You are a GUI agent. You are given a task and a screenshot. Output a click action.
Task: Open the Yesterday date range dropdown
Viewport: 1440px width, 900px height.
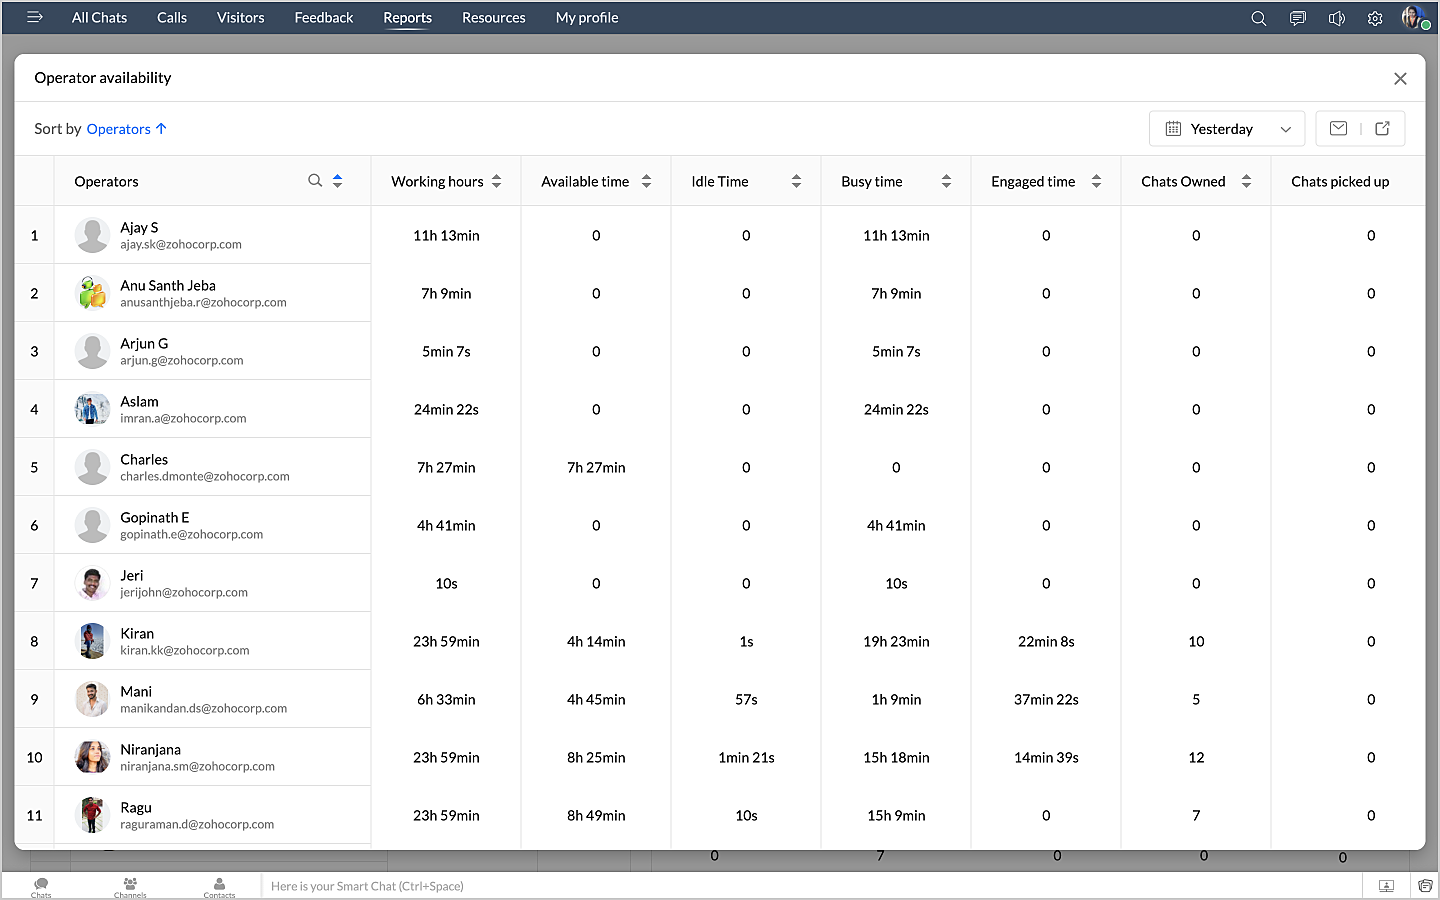coord(1227,129)
